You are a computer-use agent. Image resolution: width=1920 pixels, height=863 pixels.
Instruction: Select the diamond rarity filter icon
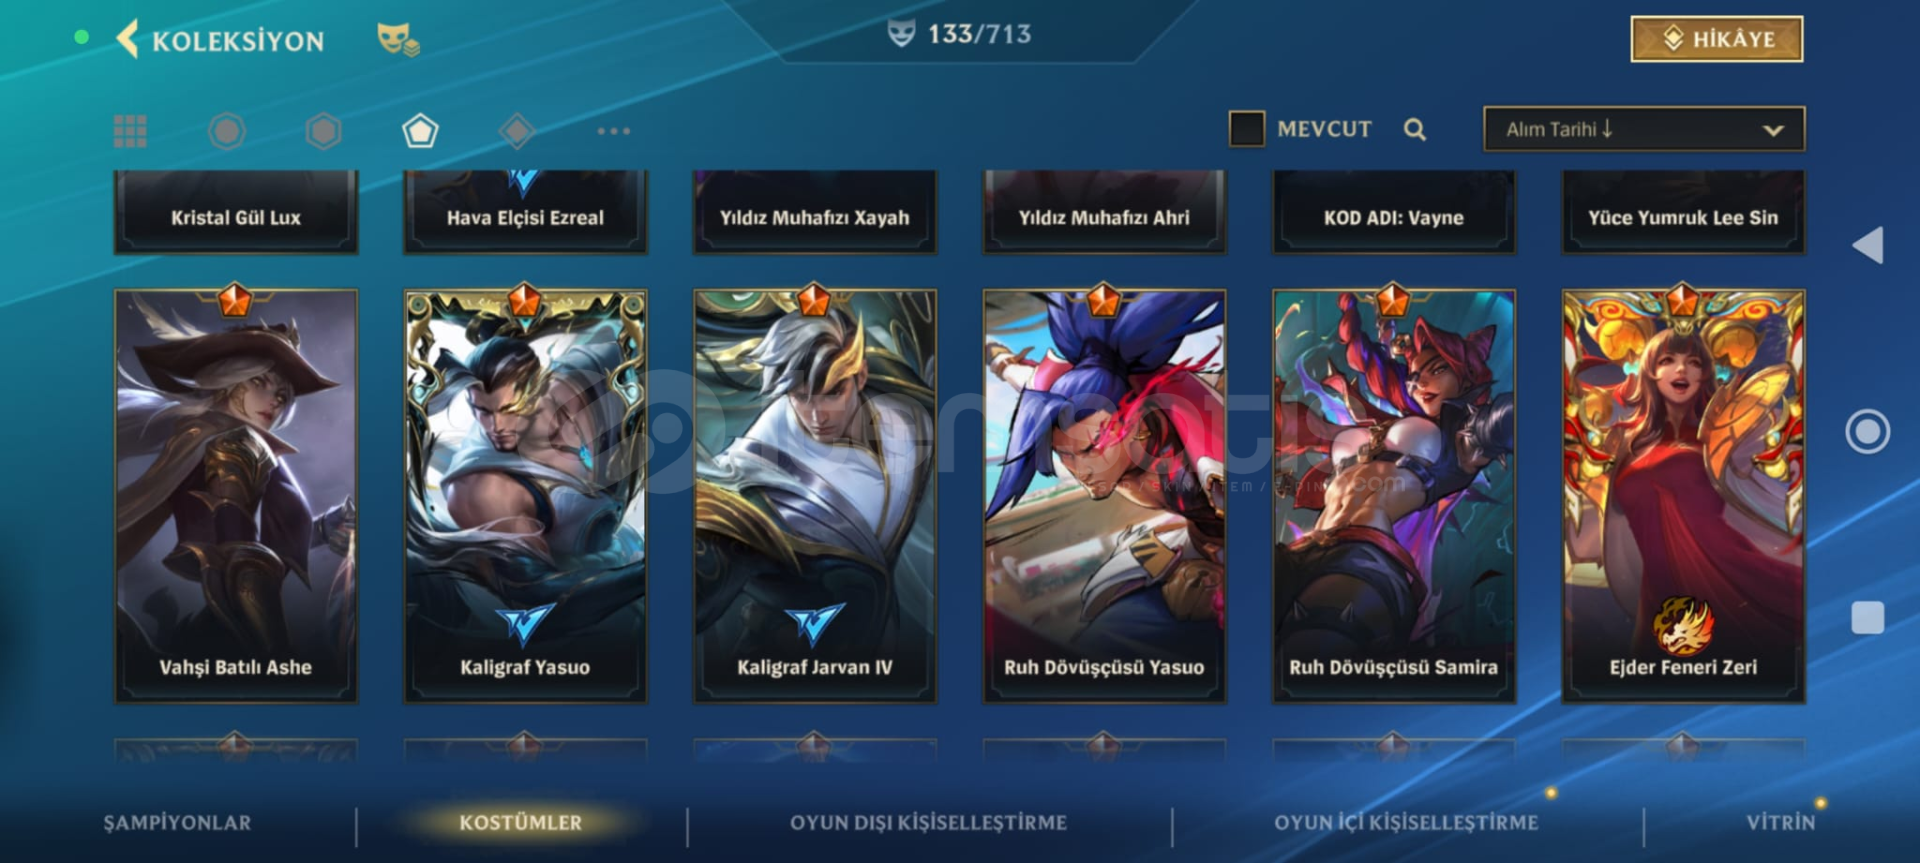click(x=517, y=131)
